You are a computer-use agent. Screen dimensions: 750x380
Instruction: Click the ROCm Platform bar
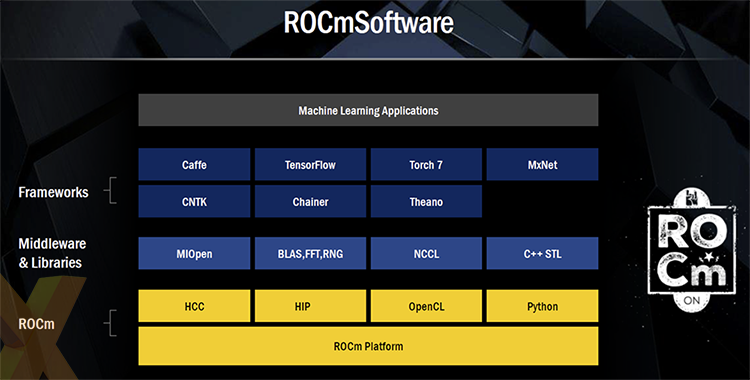pyautogui.click(x=368, y=346)
